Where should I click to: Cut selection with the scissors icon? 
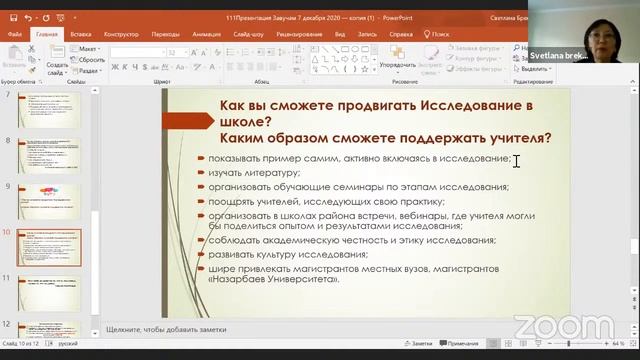[32, 49]
